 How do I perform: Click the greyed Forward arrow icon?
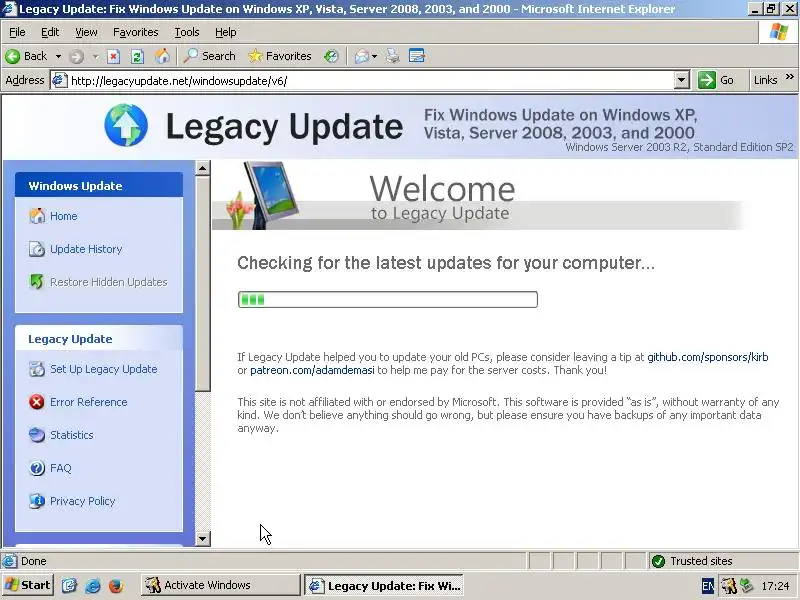[77, 56]
